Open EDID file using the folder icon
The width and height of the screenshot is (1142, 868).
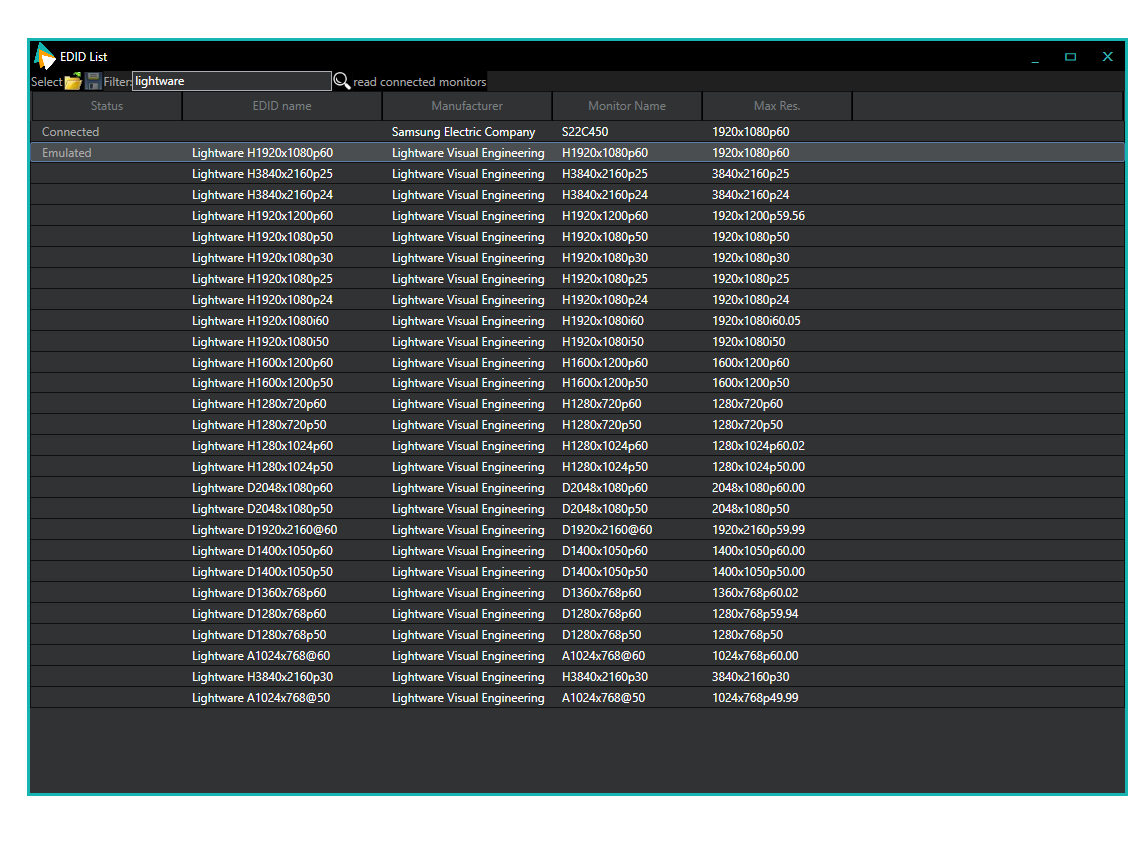point(73,82)
